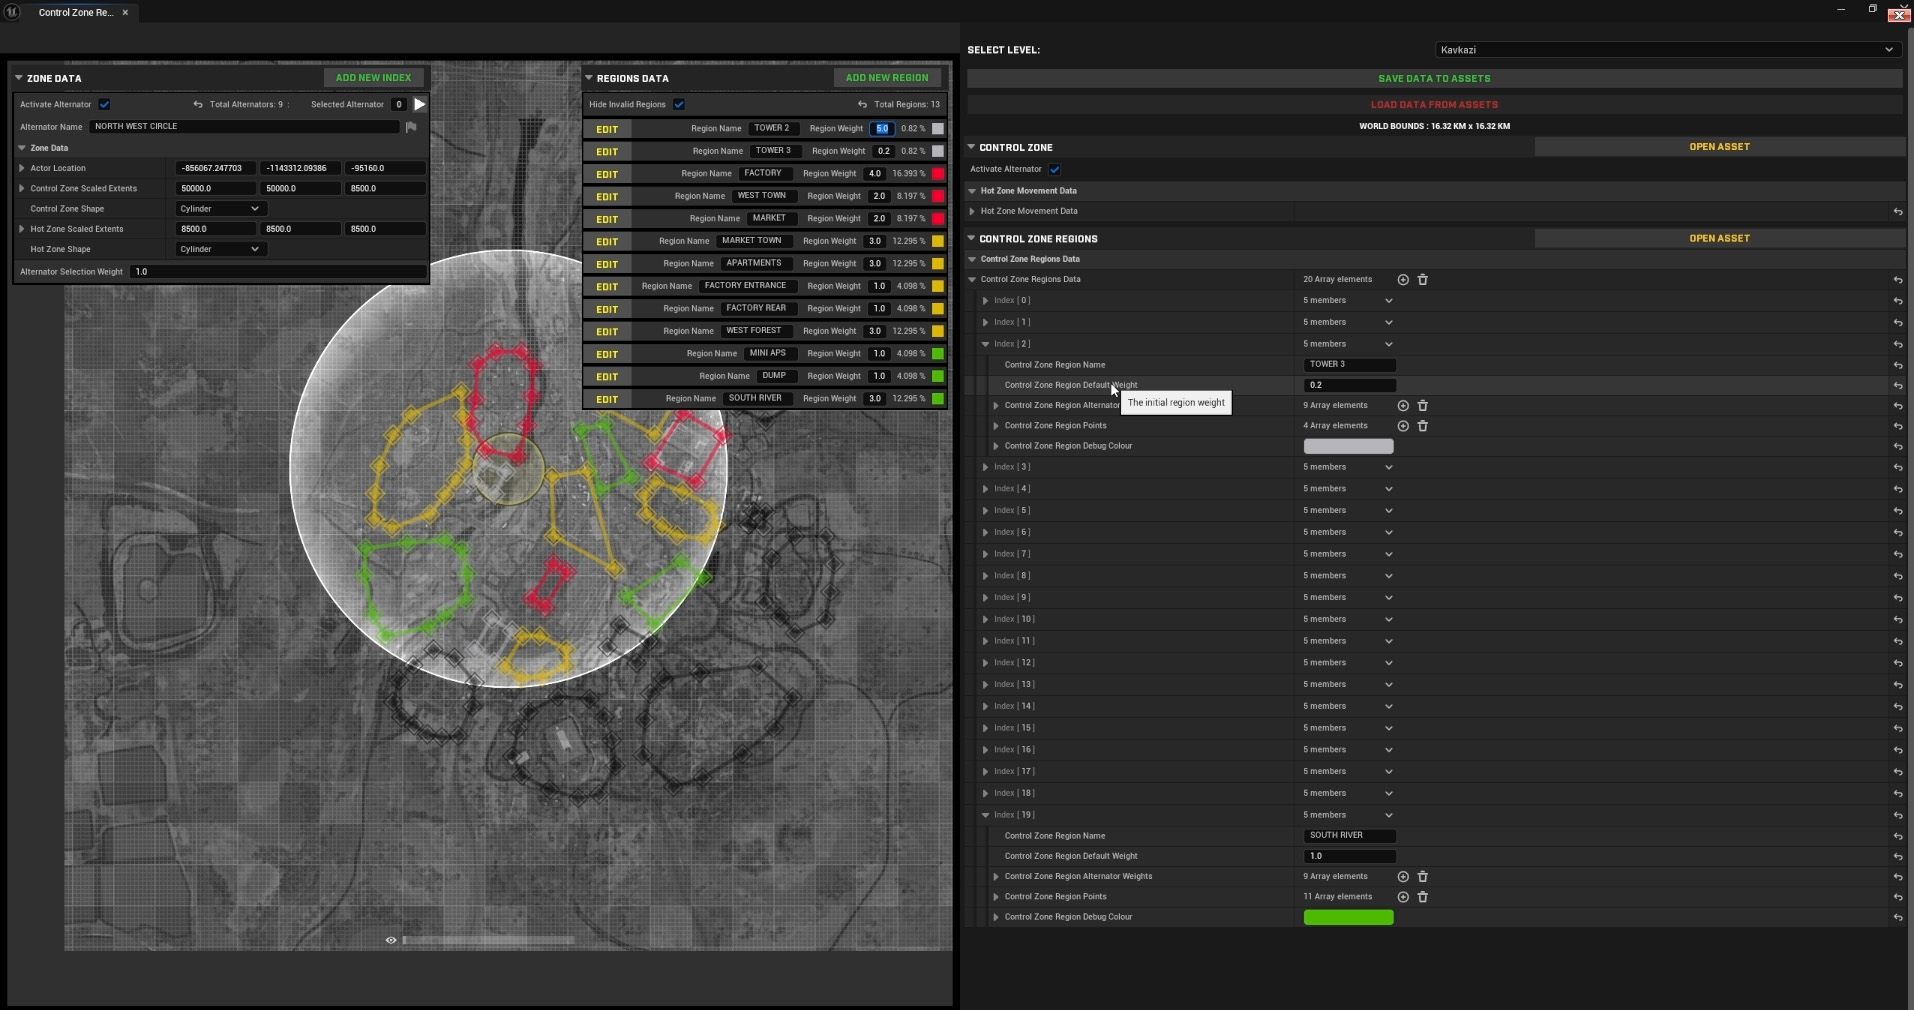
Task: Click reset arrow next to Total Alternators
Action: pos(198,105)
